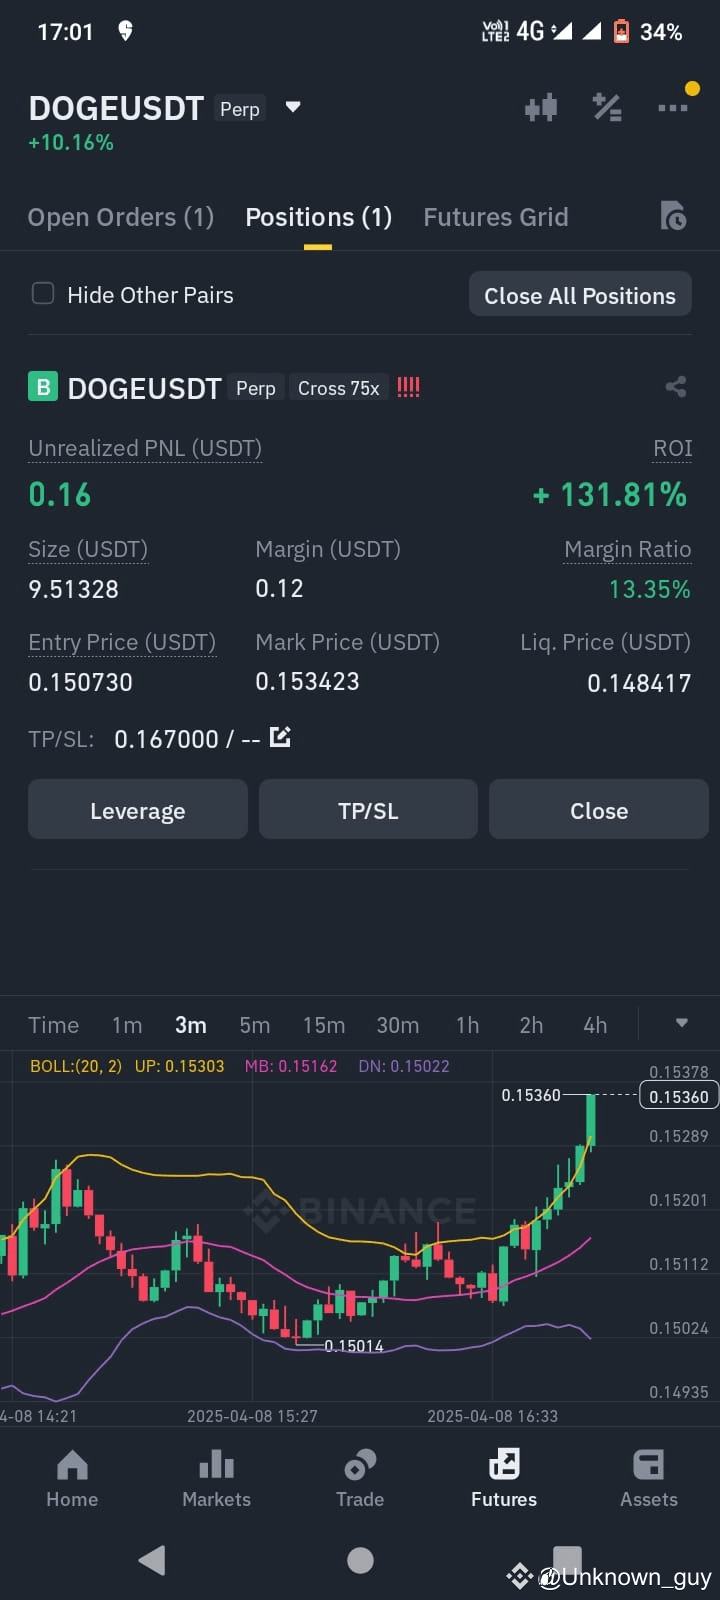Select the 15m chart interval
Viewport: 720px width, 1600px height.
324,1025
